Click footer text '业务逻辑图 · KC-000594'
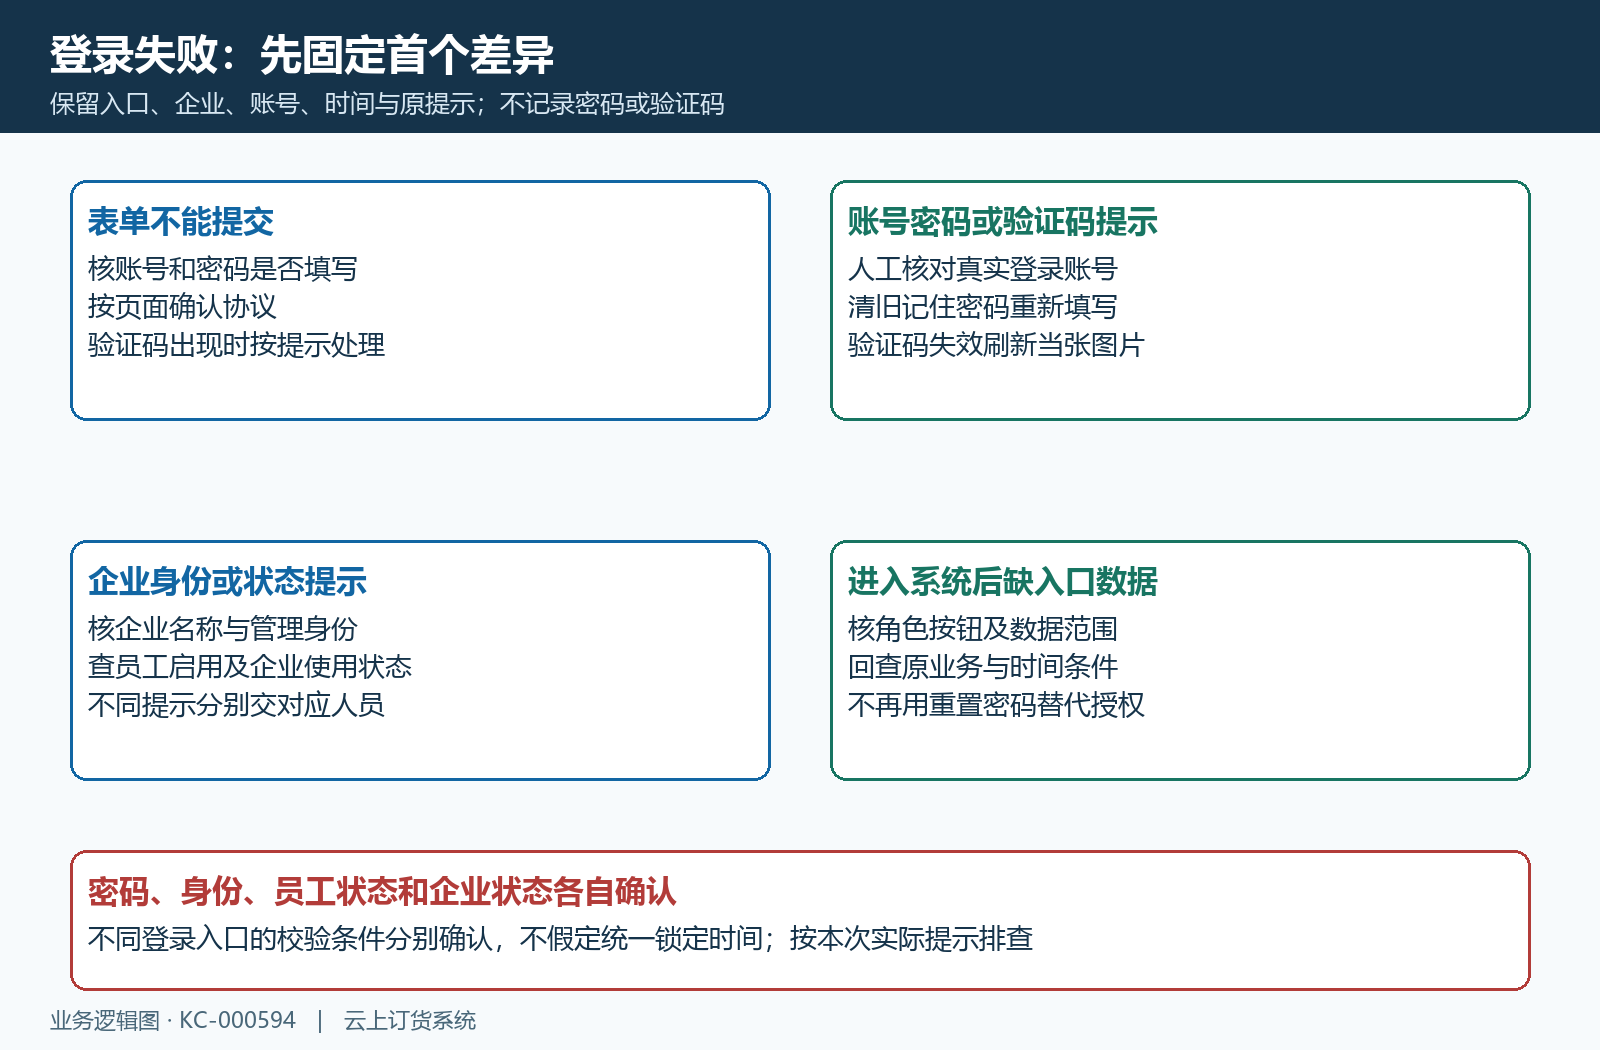 coord(173,1020)
